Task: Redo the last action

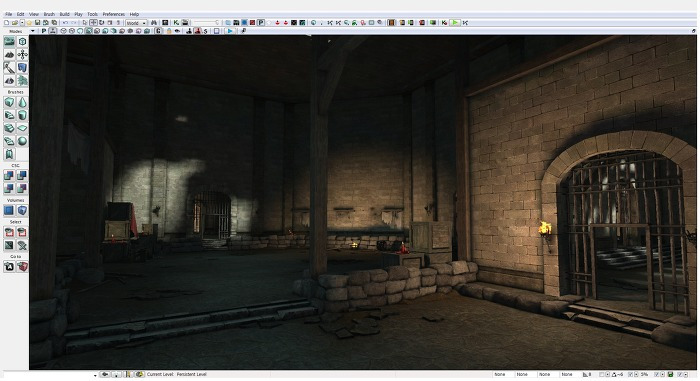Action: pos(74,23)
